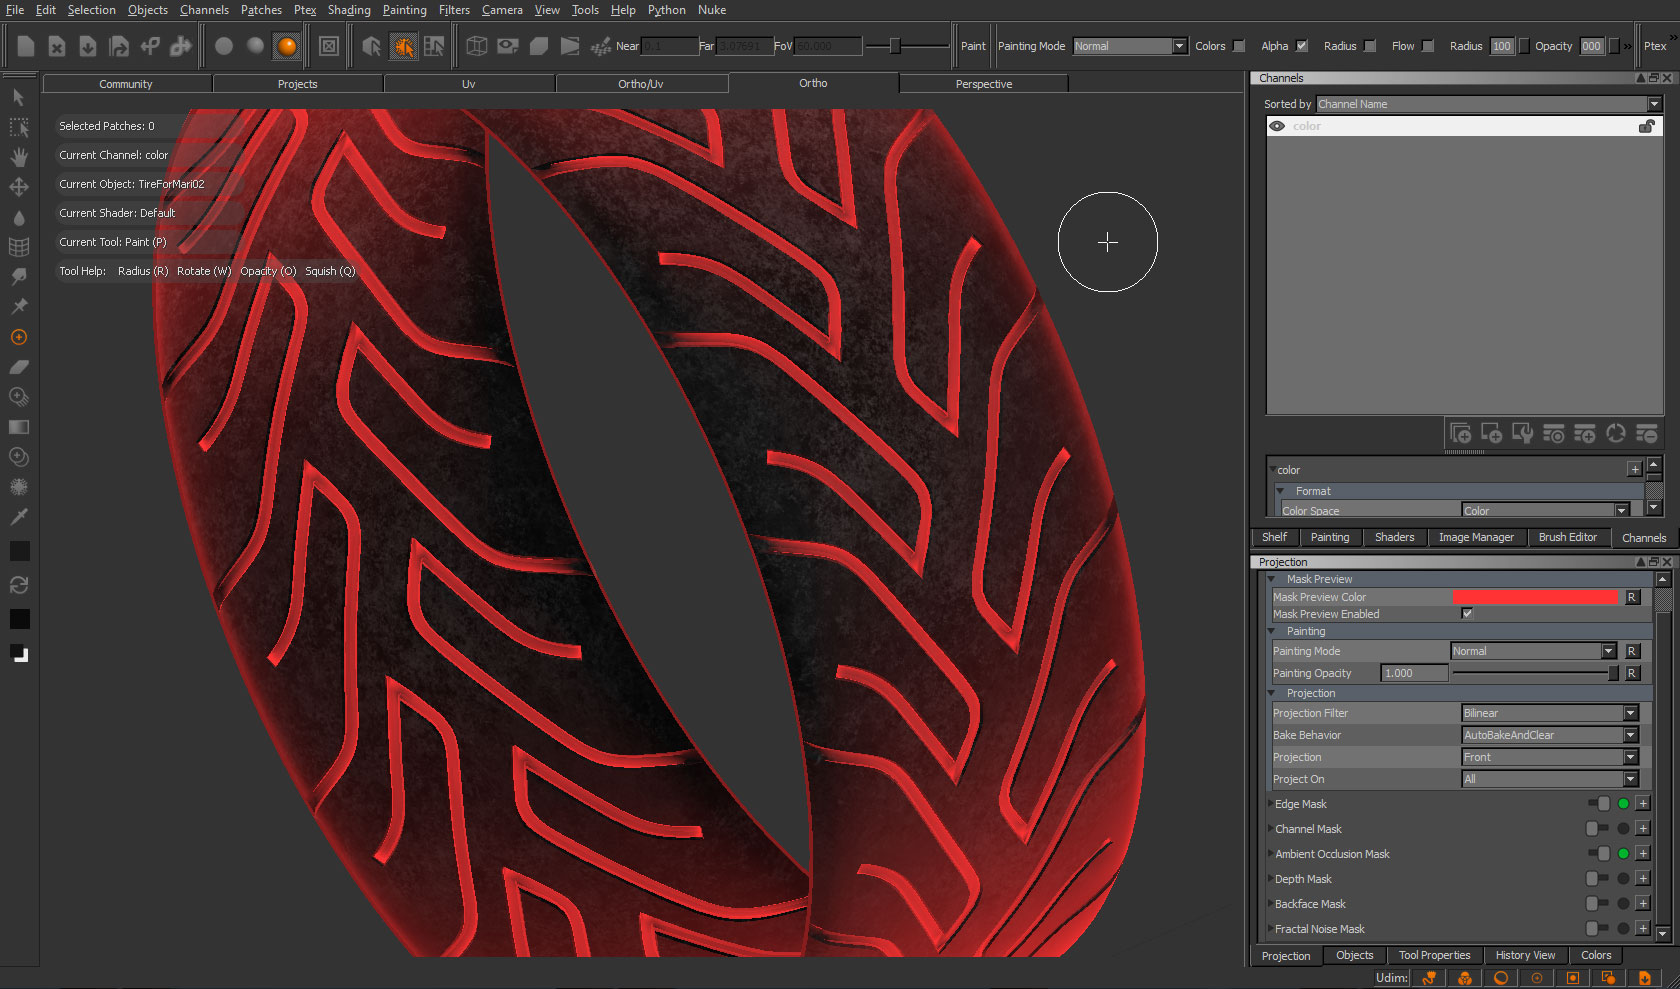Click plus button beside color properties
1680x989 pixels.
click(1634, 469)
